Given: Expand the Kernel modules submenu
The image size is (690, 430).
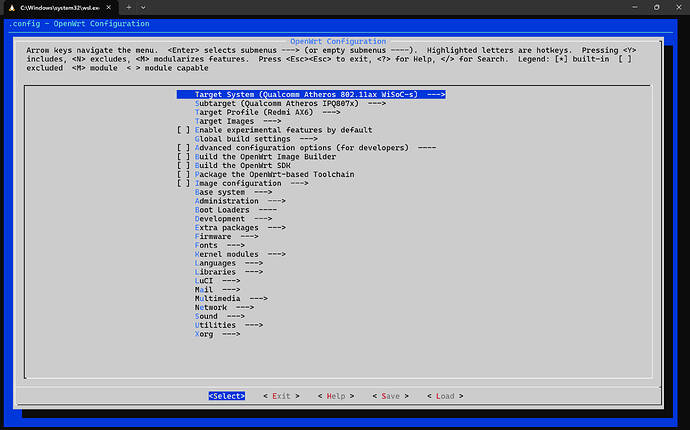Looking at the screenshot, I should coord(240,254).
